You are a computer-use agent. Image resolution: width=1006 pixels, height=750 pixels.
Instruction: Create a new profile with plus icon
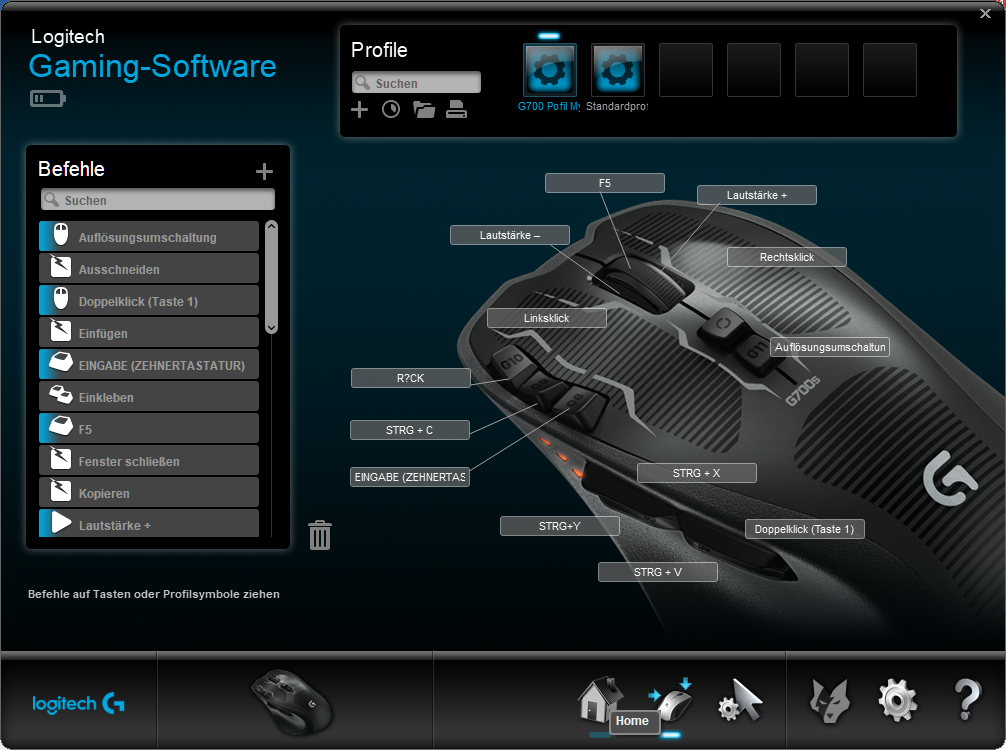[359, 110]
